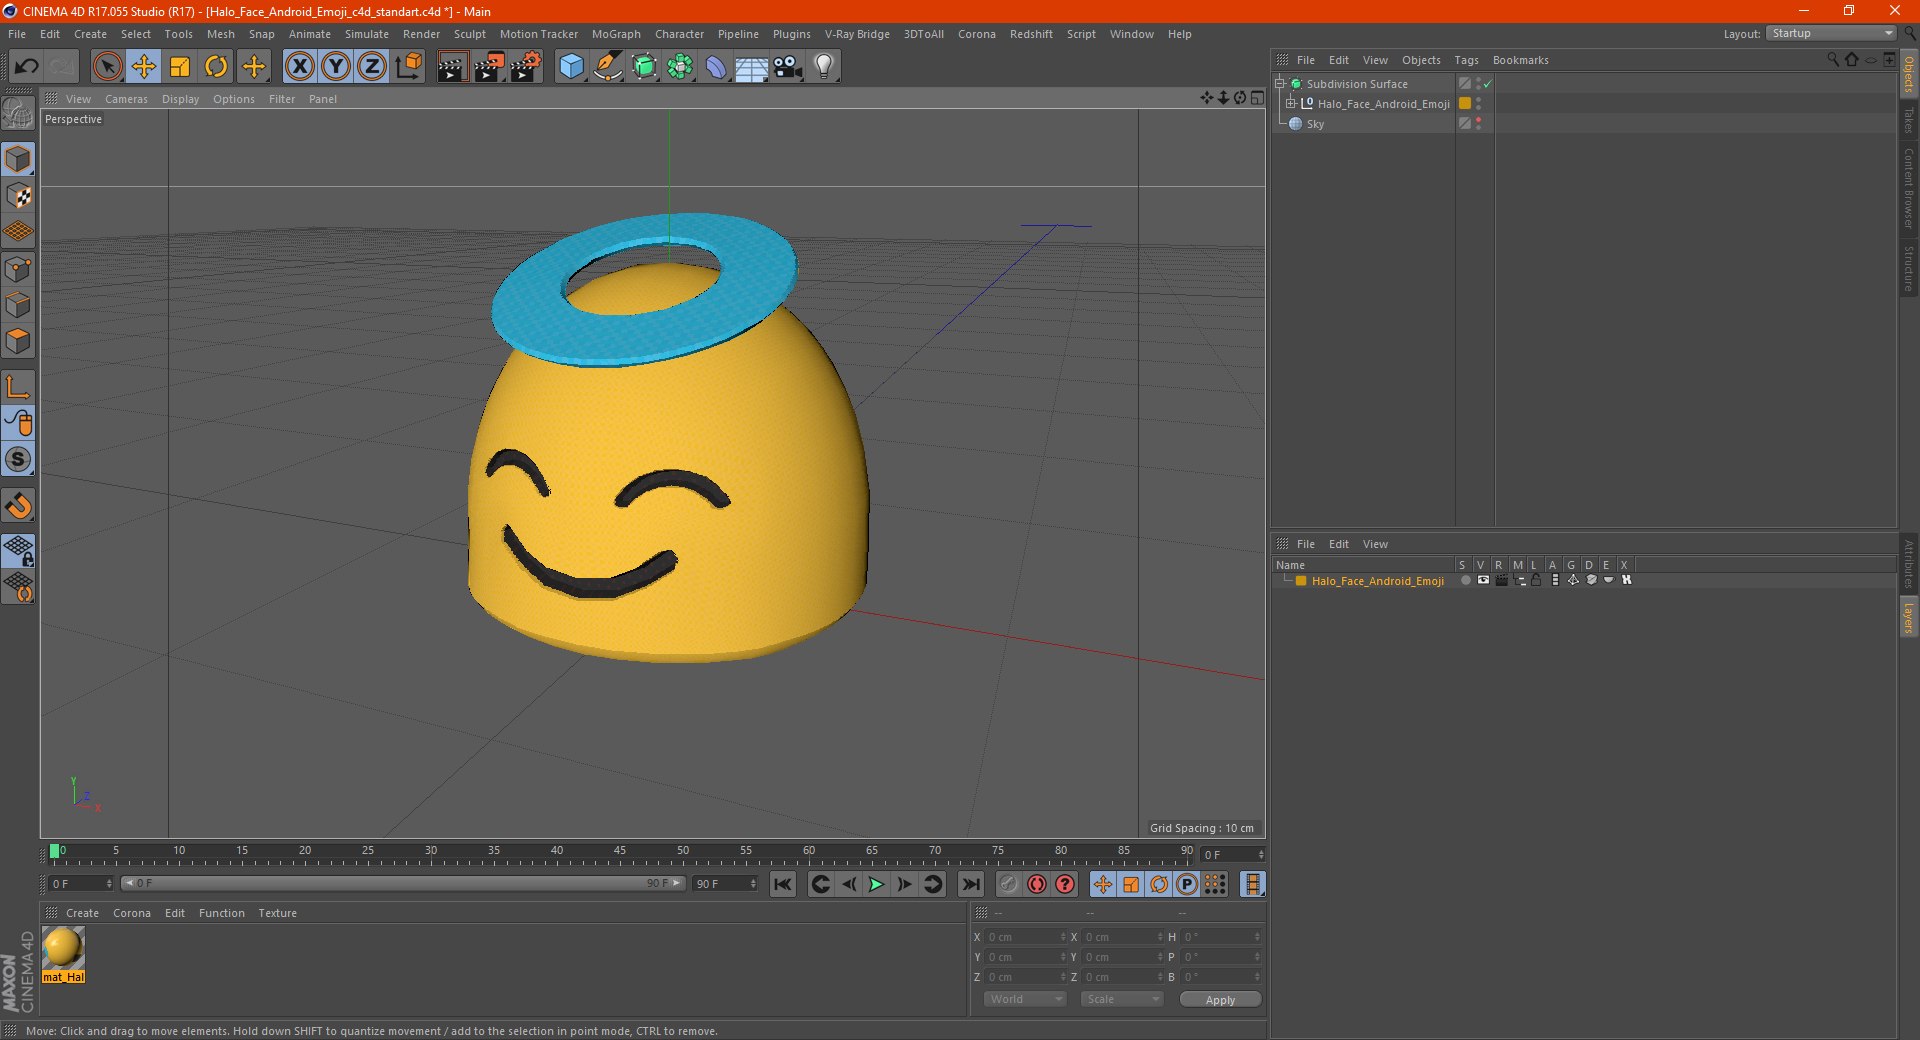This screenshot has height=1040, width=1920.
Task: Add a Camera object
Action: click(x=788, y=67)
